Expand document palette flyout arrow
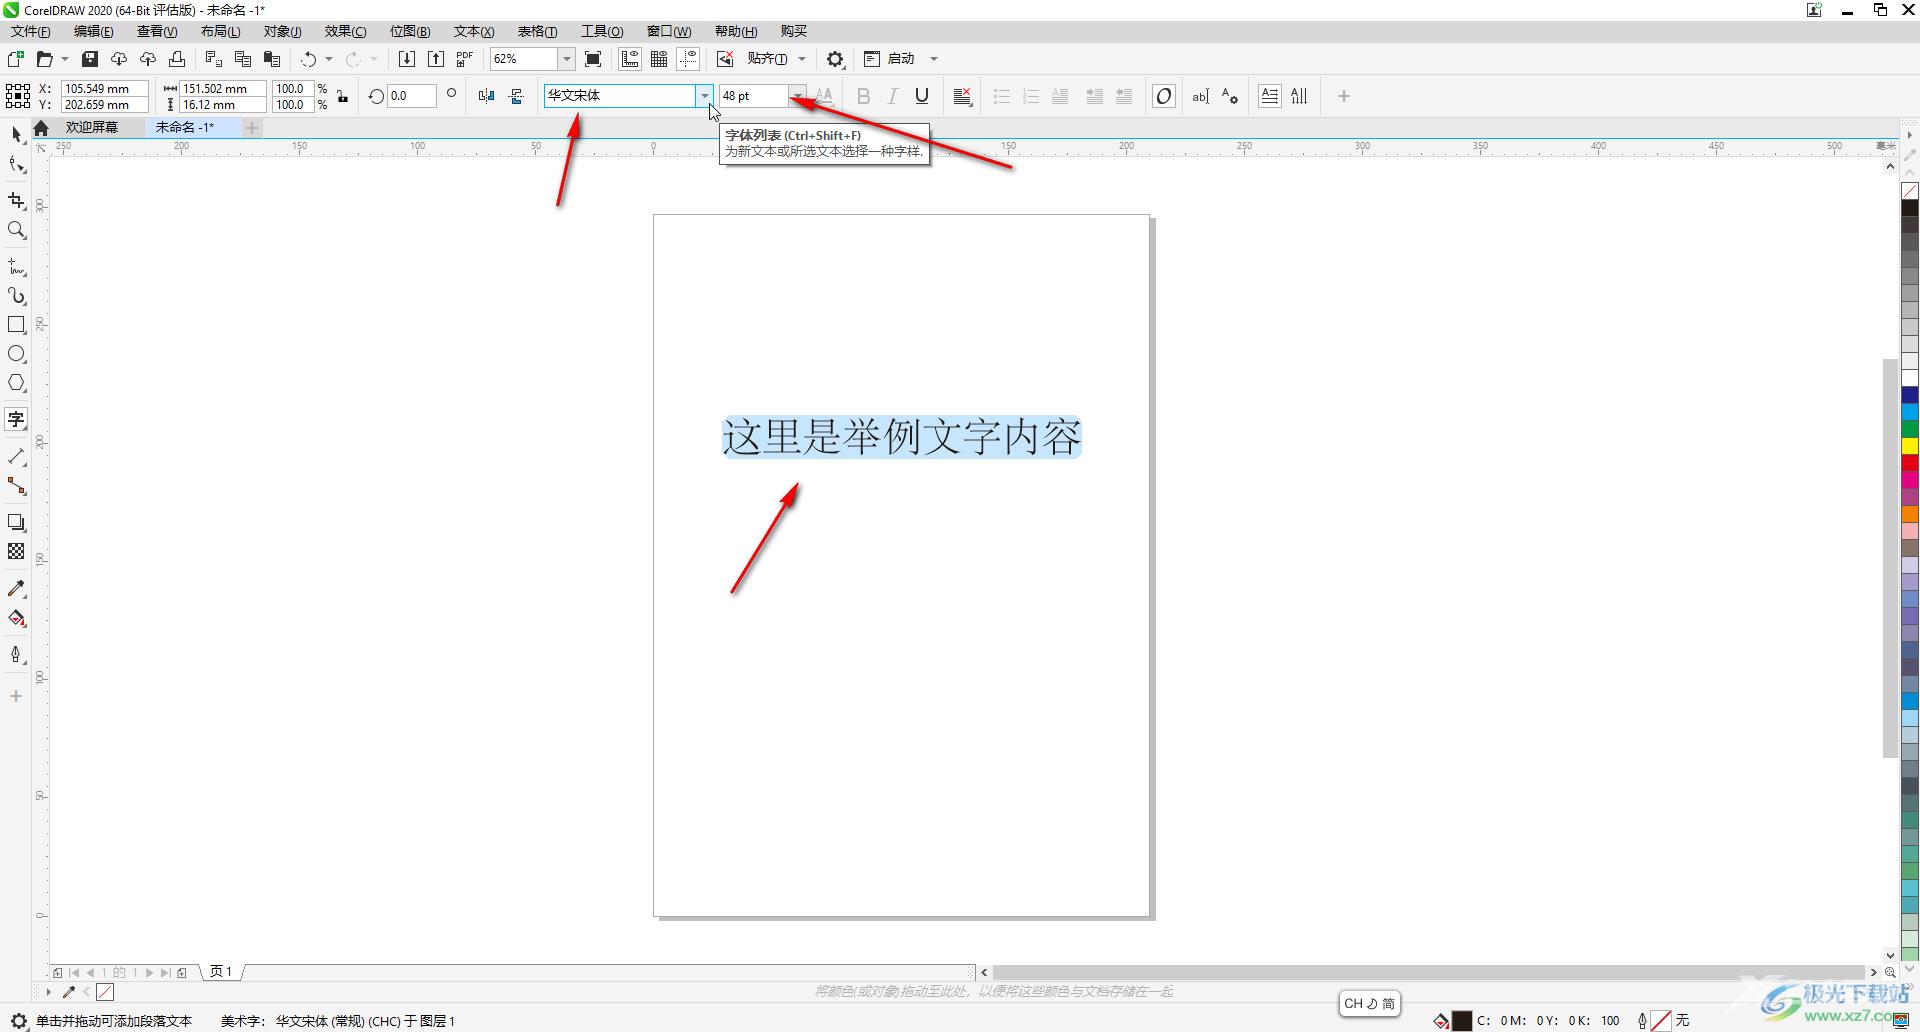The width and height of the screenshot is (1920, 1032). (x=47, y=992)
